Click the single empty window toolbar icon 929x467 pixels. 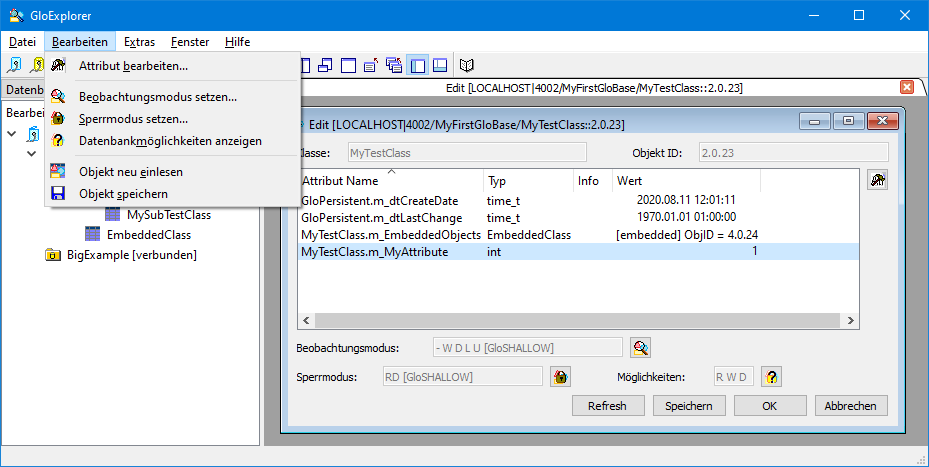tap(348, 65)
